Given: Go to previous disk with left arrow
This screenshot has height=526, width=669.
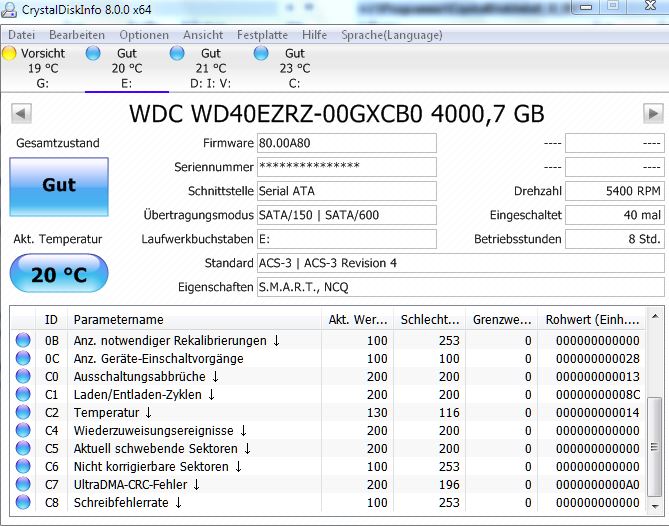Looking at the screenshot, I should 21,114.
